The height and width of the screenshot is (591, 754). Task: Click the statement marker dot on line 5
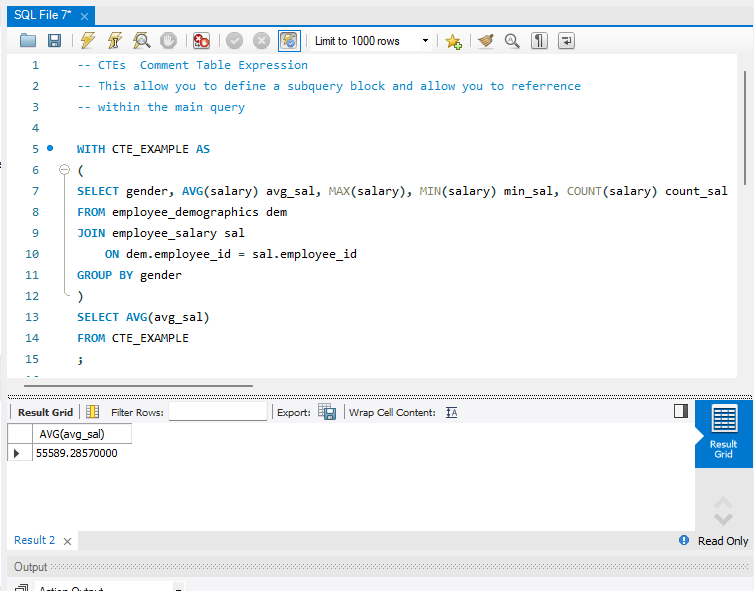50,148
